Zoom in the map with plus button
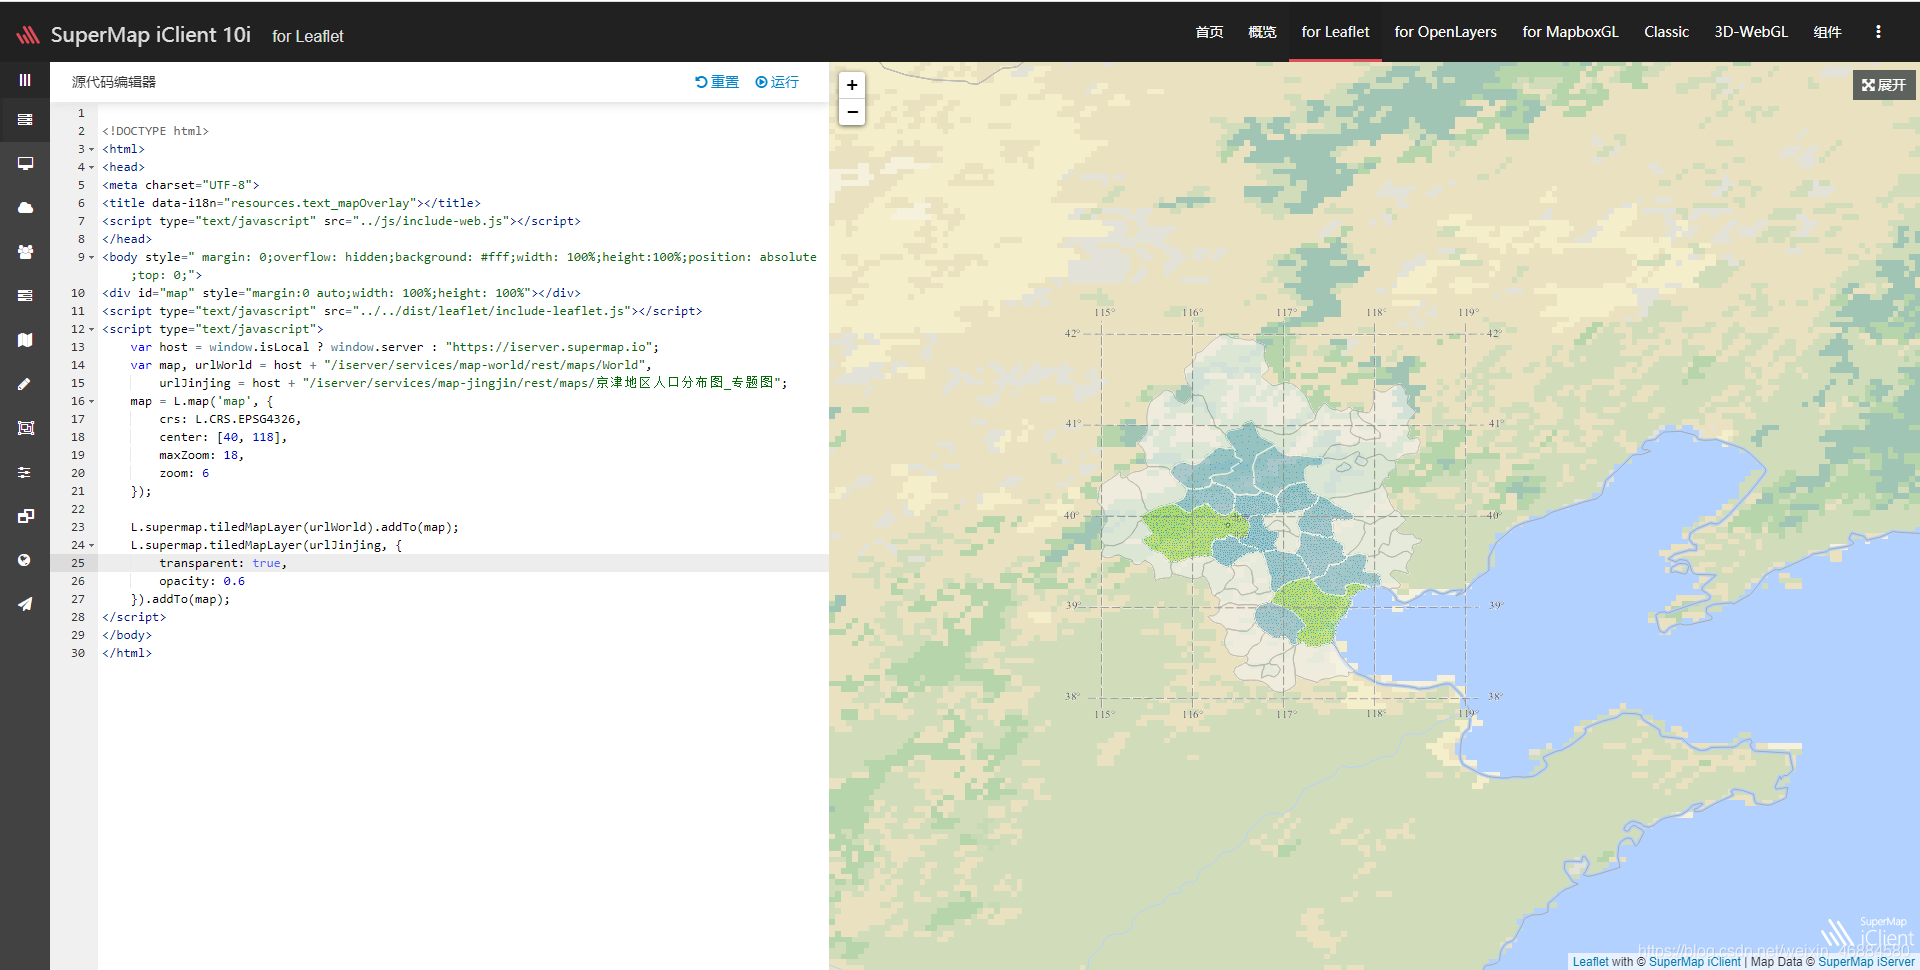 click(x=852, y=85)
